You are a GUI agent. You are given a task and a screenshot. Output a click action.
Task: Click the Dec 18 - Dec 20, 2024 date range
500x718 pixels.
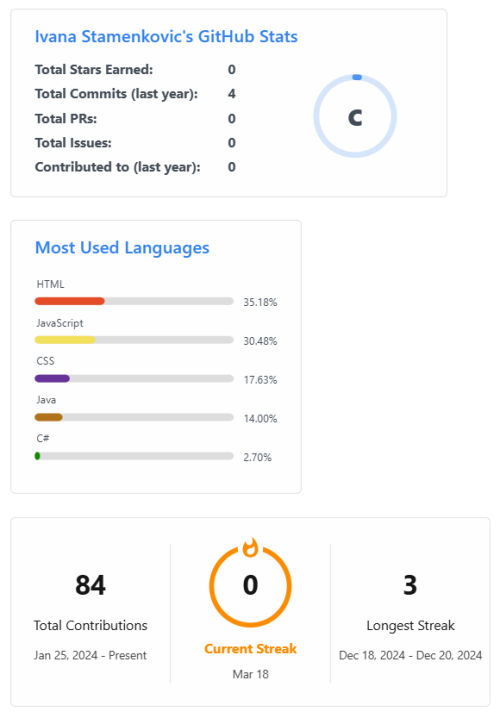tap(410, 655)
